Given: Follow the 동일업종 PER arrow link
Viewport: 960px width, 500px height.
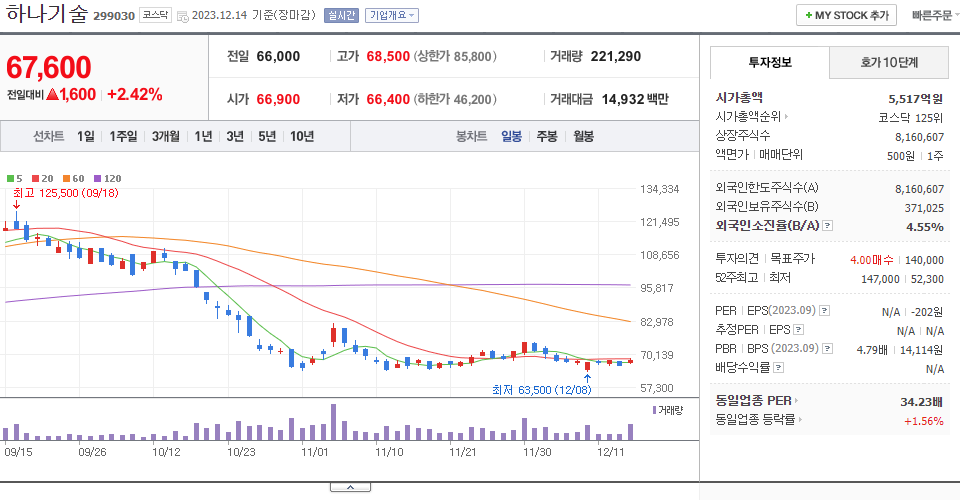Looking at the screenshot, I should click(757, 401).
